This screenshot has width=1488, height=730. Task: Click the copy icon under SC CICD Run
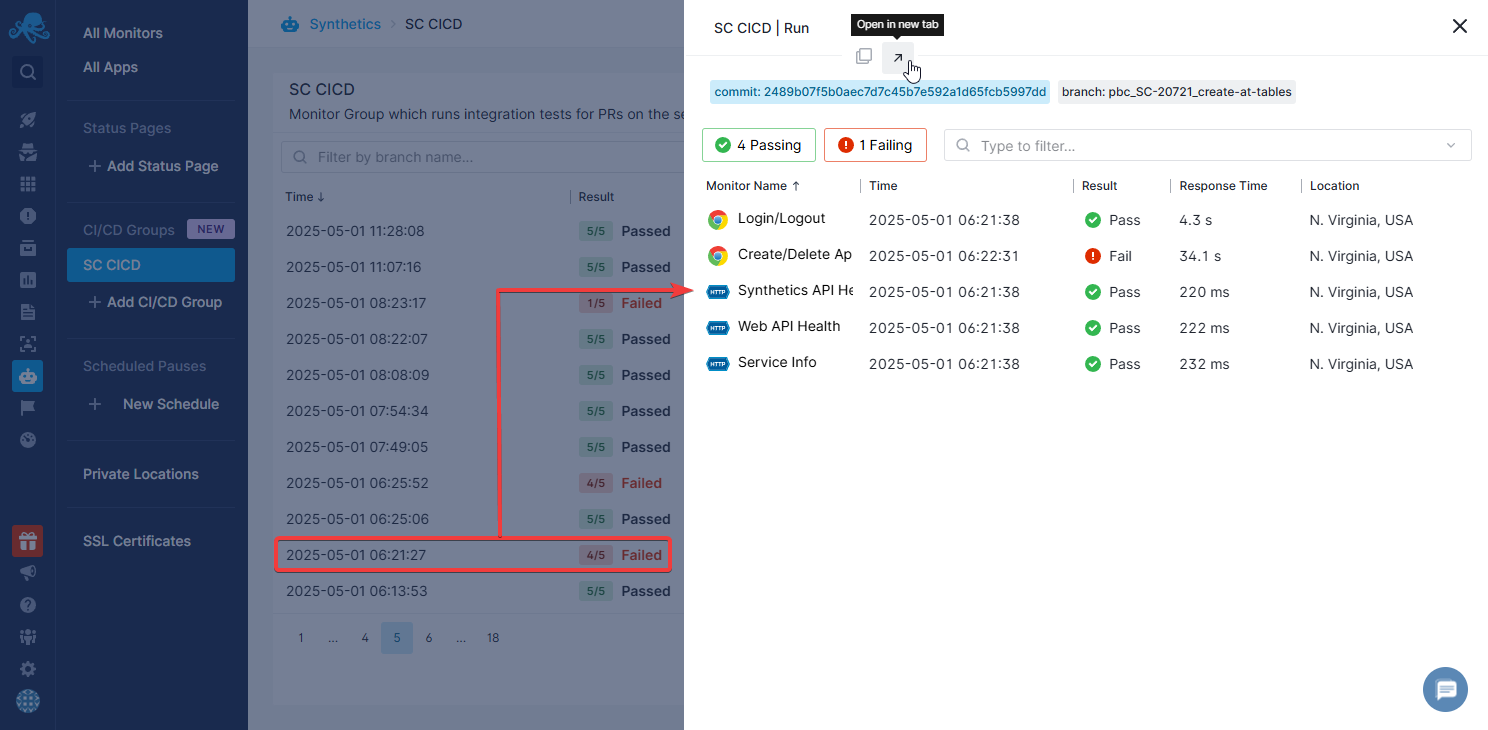point(864,57)
